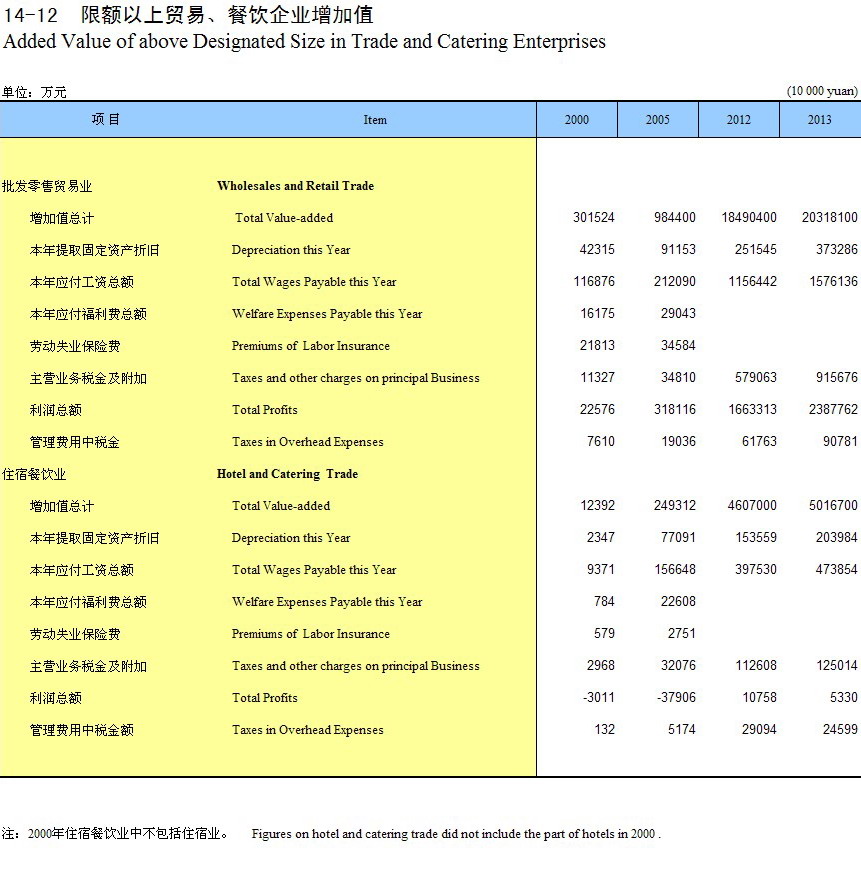This screenshot has height=873, width=861.
Task: Click value 249312
Action: click(674, 505)
